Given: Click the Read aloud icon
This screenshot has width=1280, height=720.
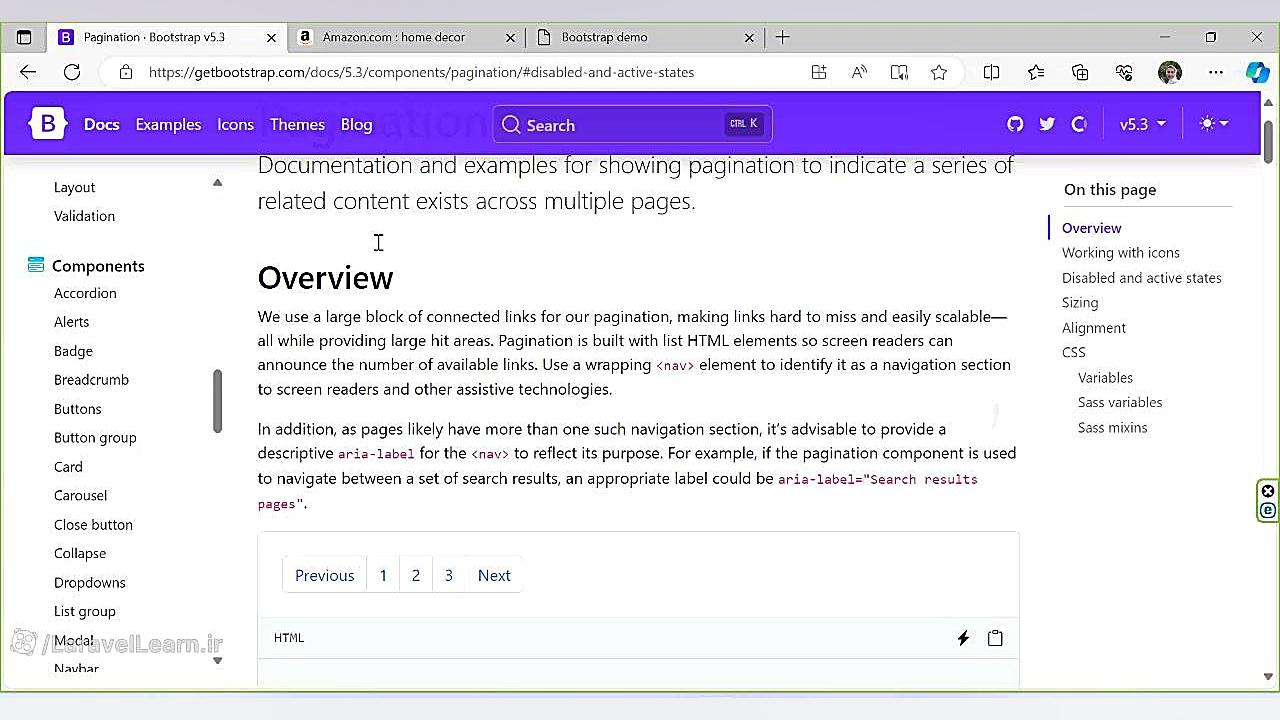Looking at the screenshot, I should [x=859, y=72].
